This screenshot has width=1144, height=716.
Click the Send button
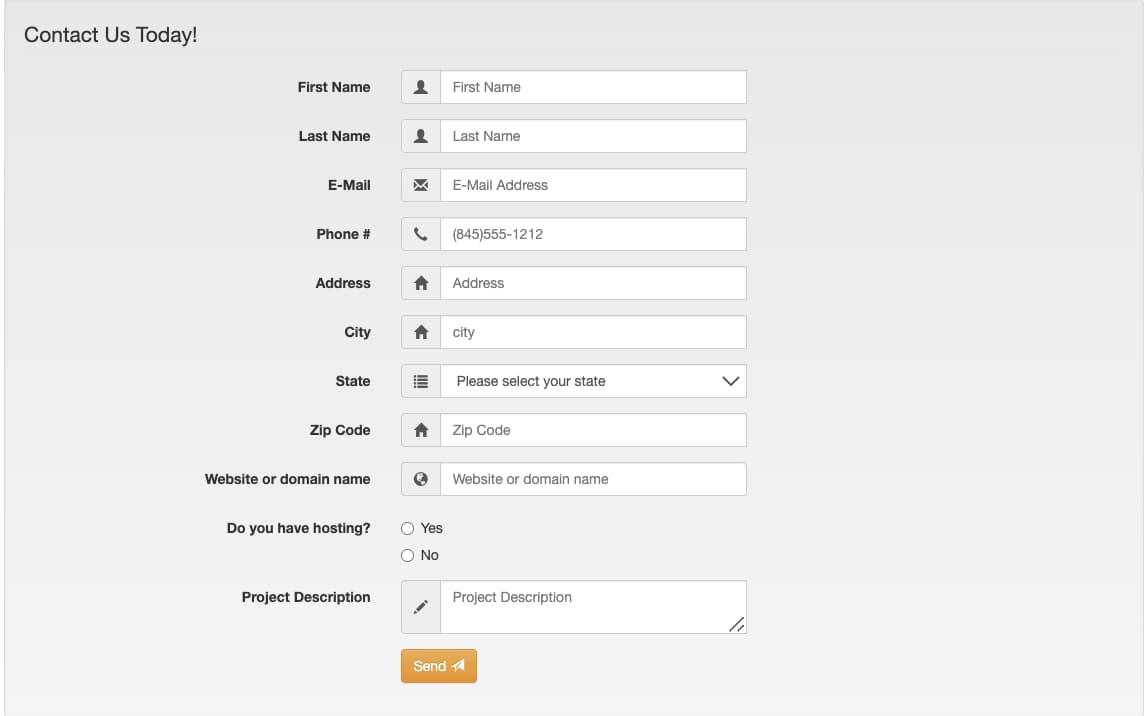click(438, 665)
